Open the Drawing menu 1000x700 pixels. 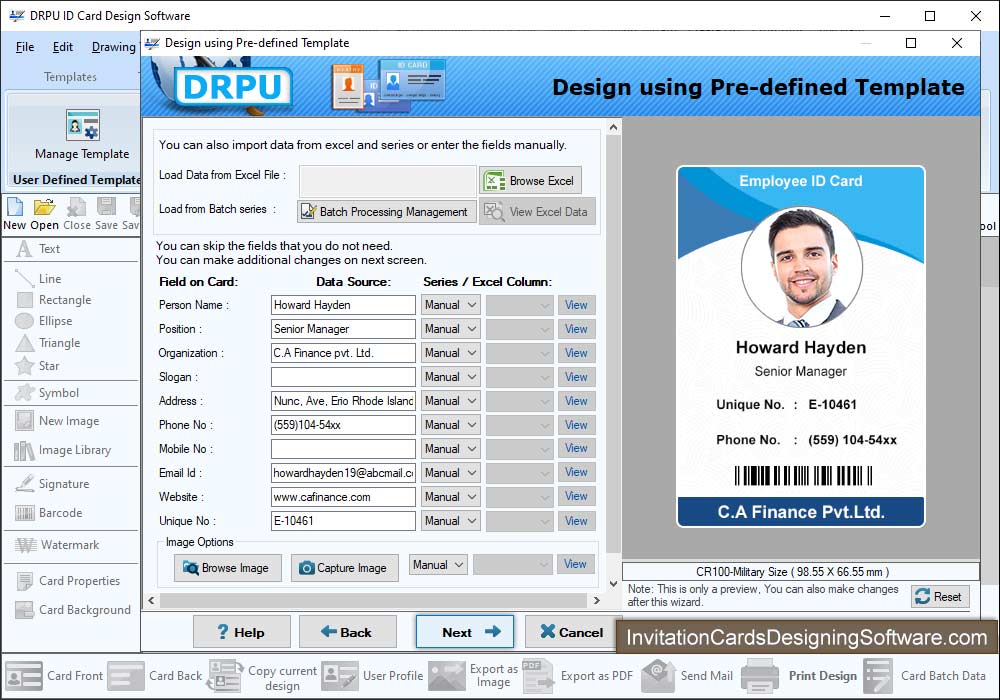114,47
